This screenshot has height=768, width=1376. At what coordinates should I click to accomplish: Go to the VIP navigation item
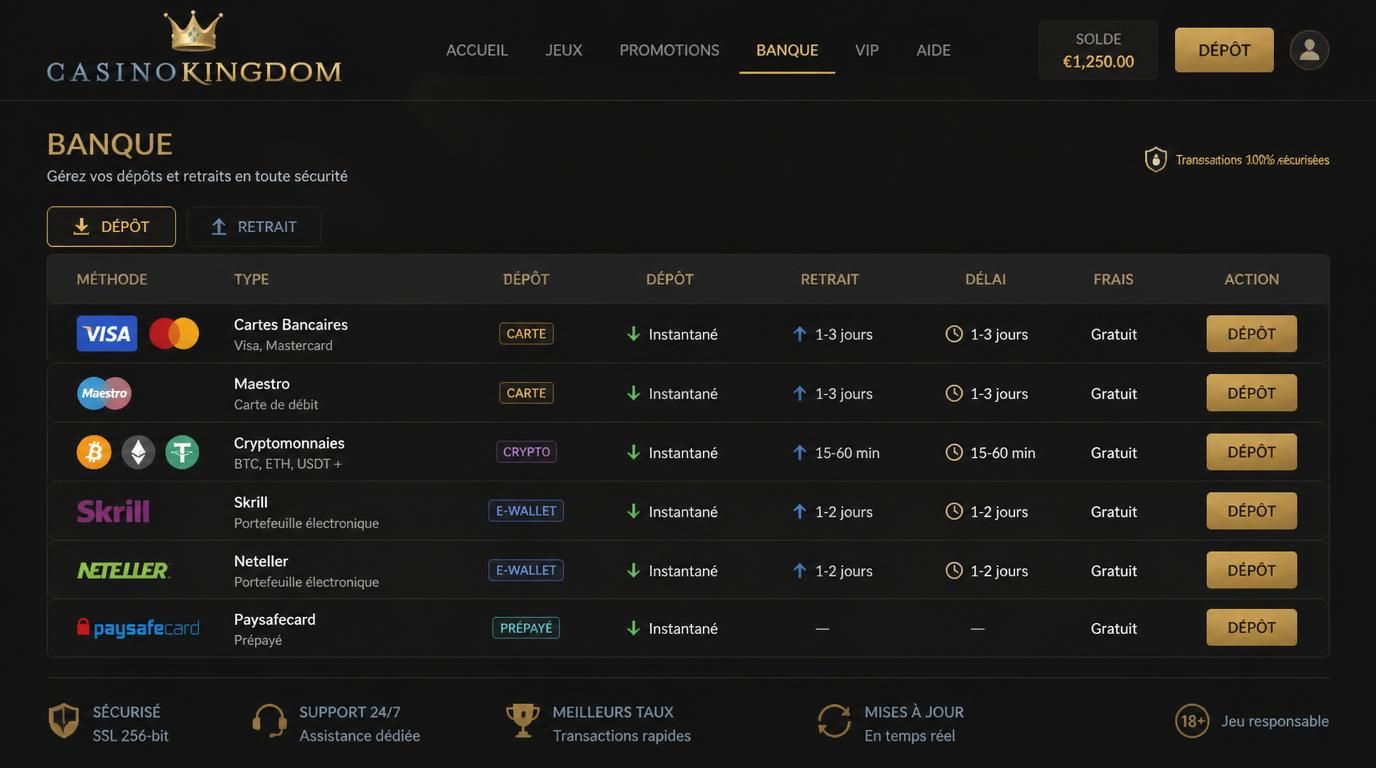(x=867, y=50)
